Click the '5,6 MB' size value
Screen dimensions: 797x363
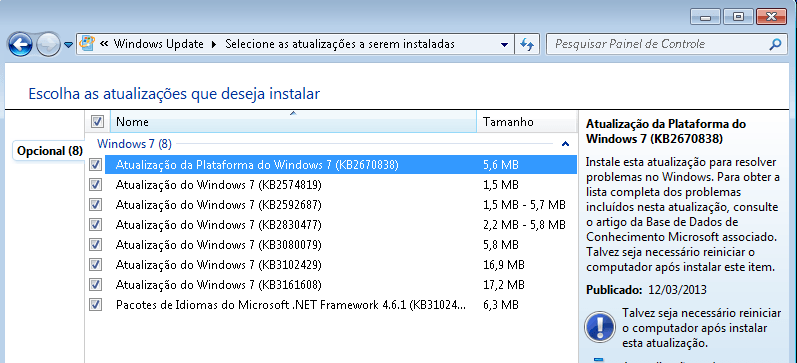[x=501, y=165]
